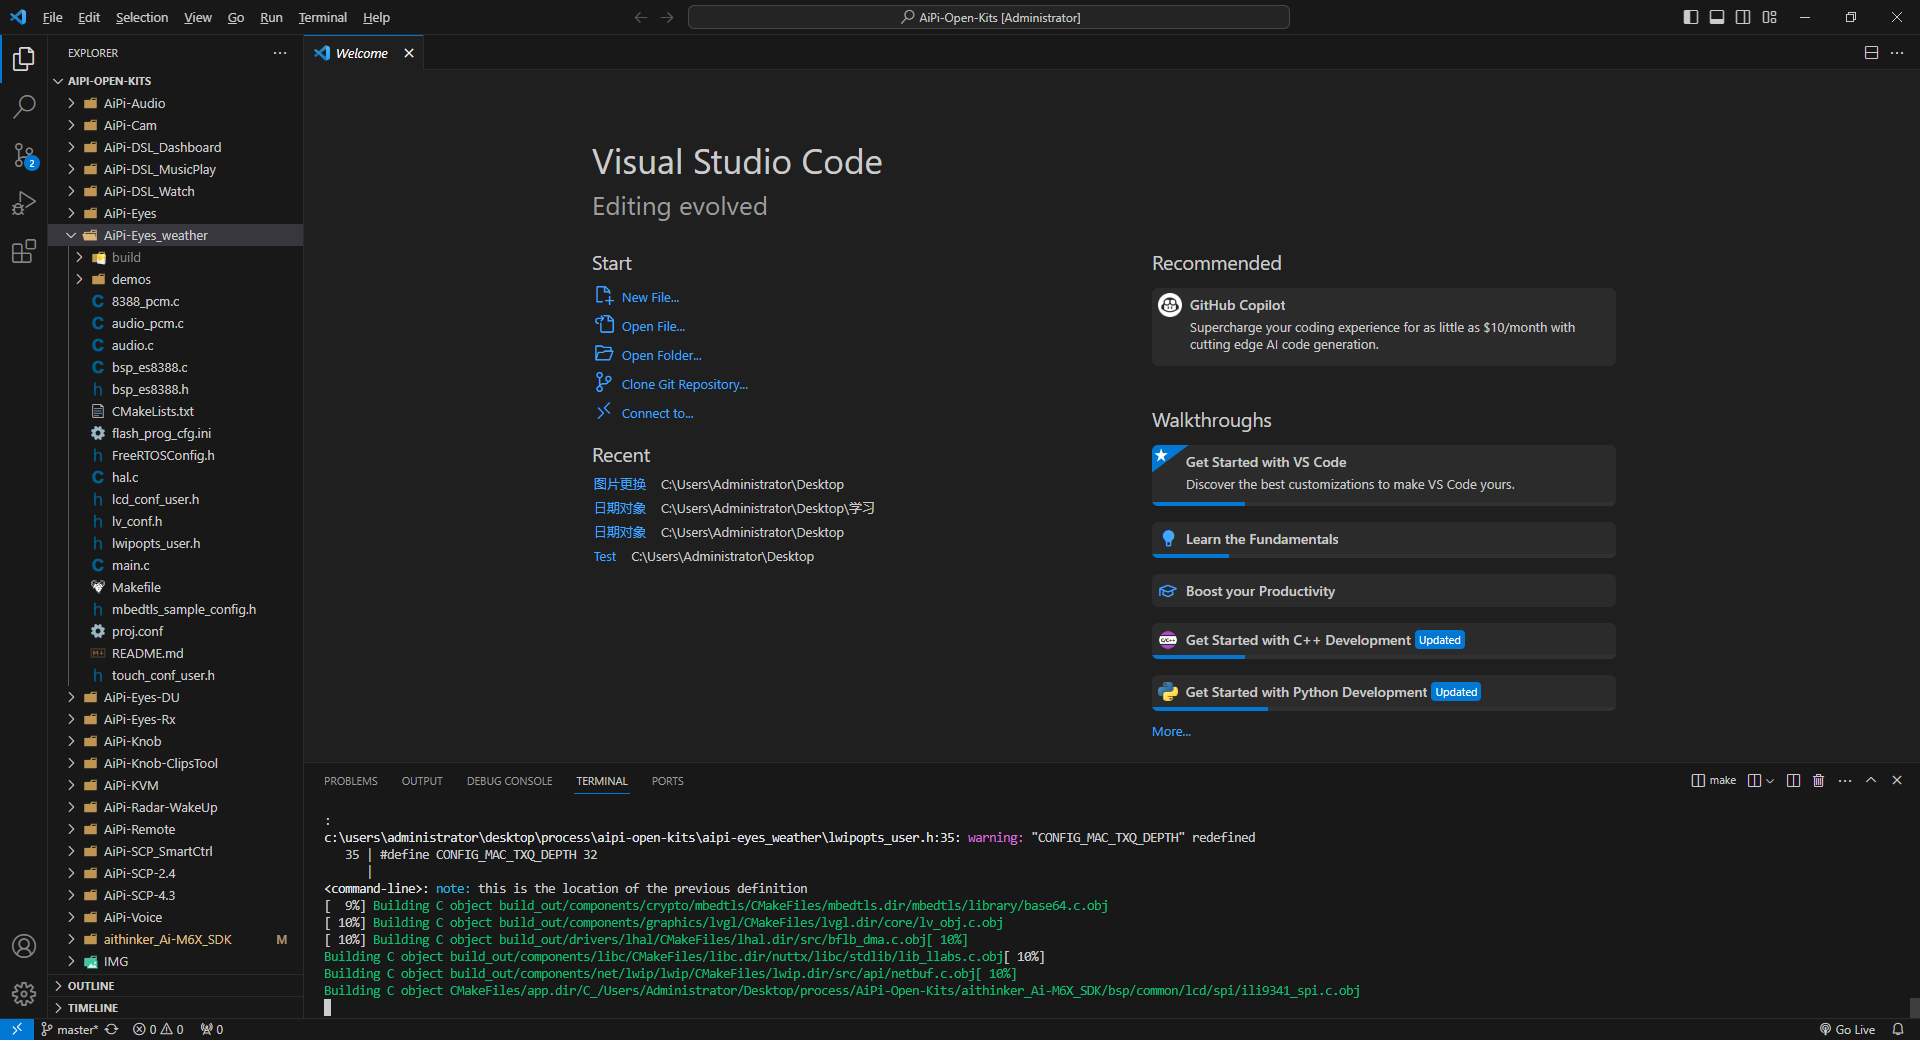1920x1040 pixels.
Task: Expand the OUTLINE section
Action: [x=175, y=986]
